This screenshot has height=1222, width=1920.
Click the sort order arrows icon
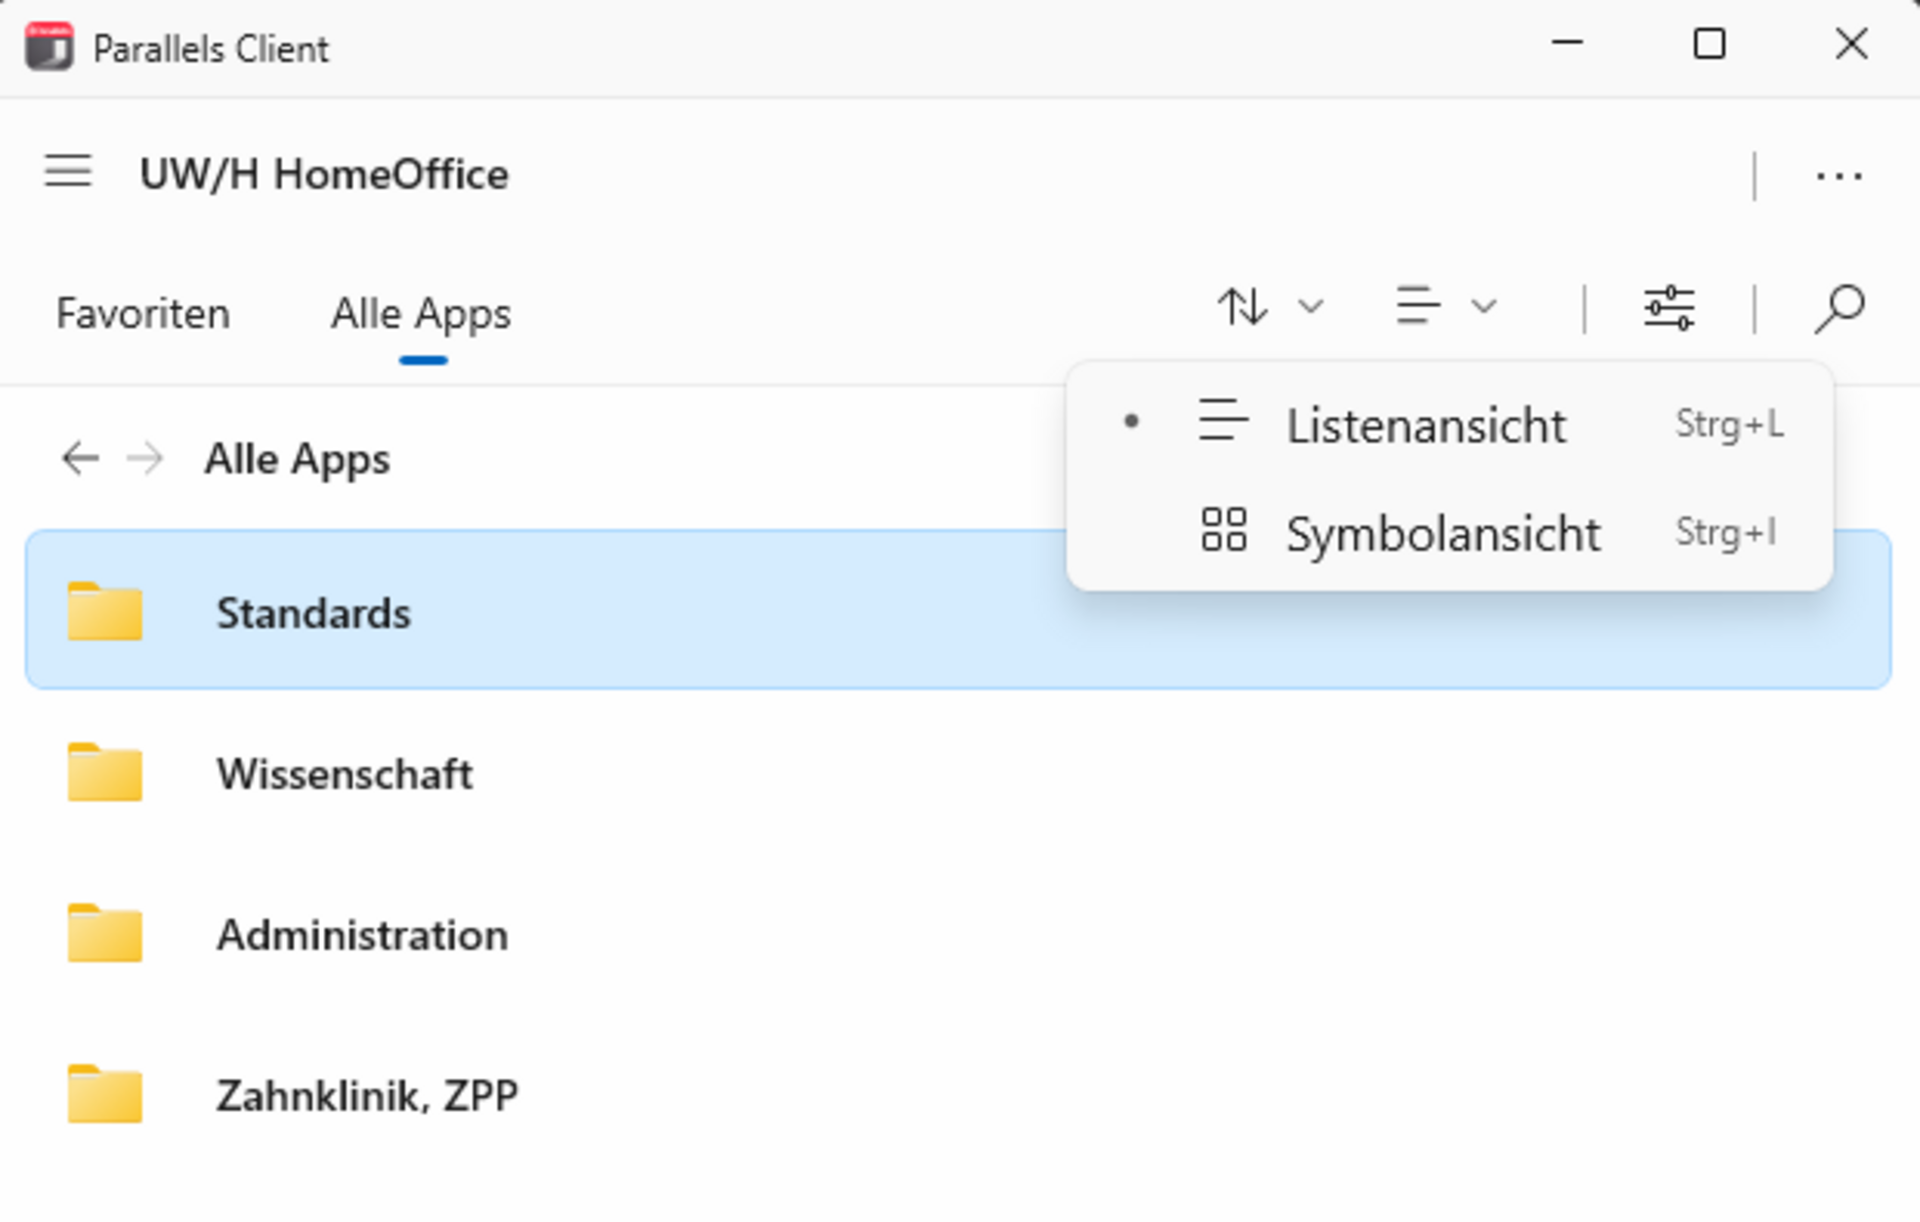coord(1242,306)
